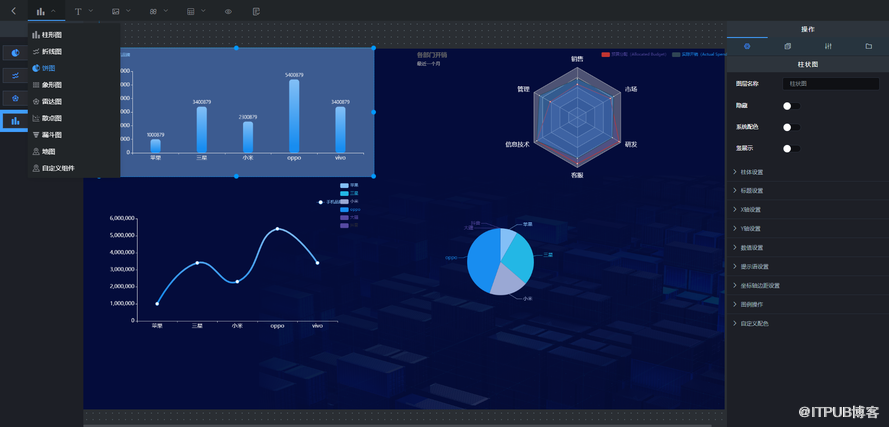Open the folder tab icon in right panel
Image resolution: width=889 pixels, height=427 pixels.
click(x=868, y=46)
